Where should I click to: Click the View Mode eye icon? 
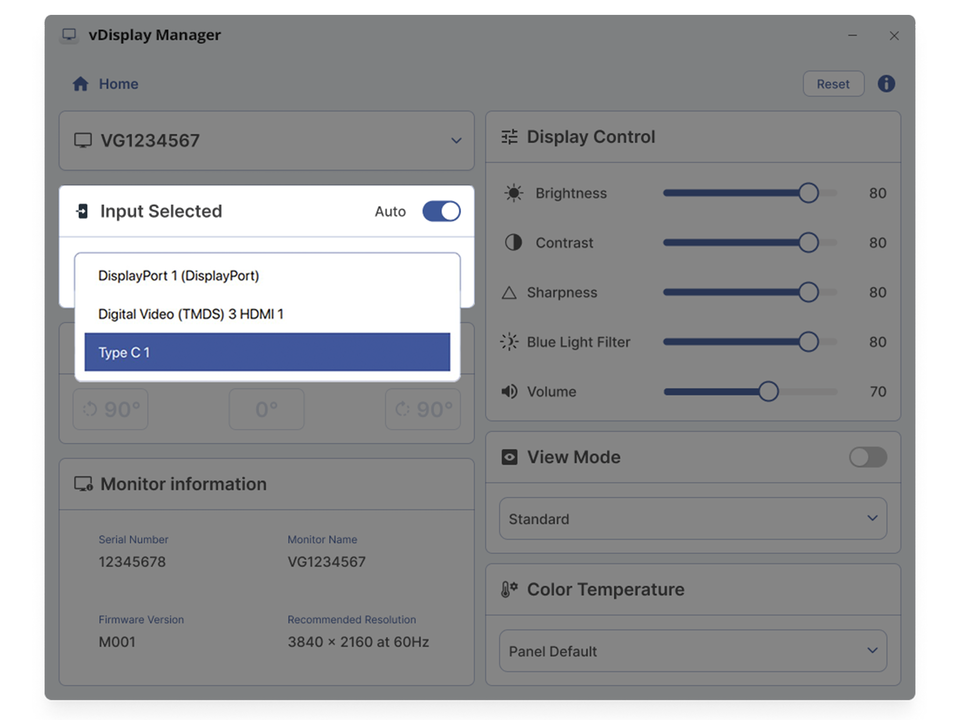[x=510, y=457]
